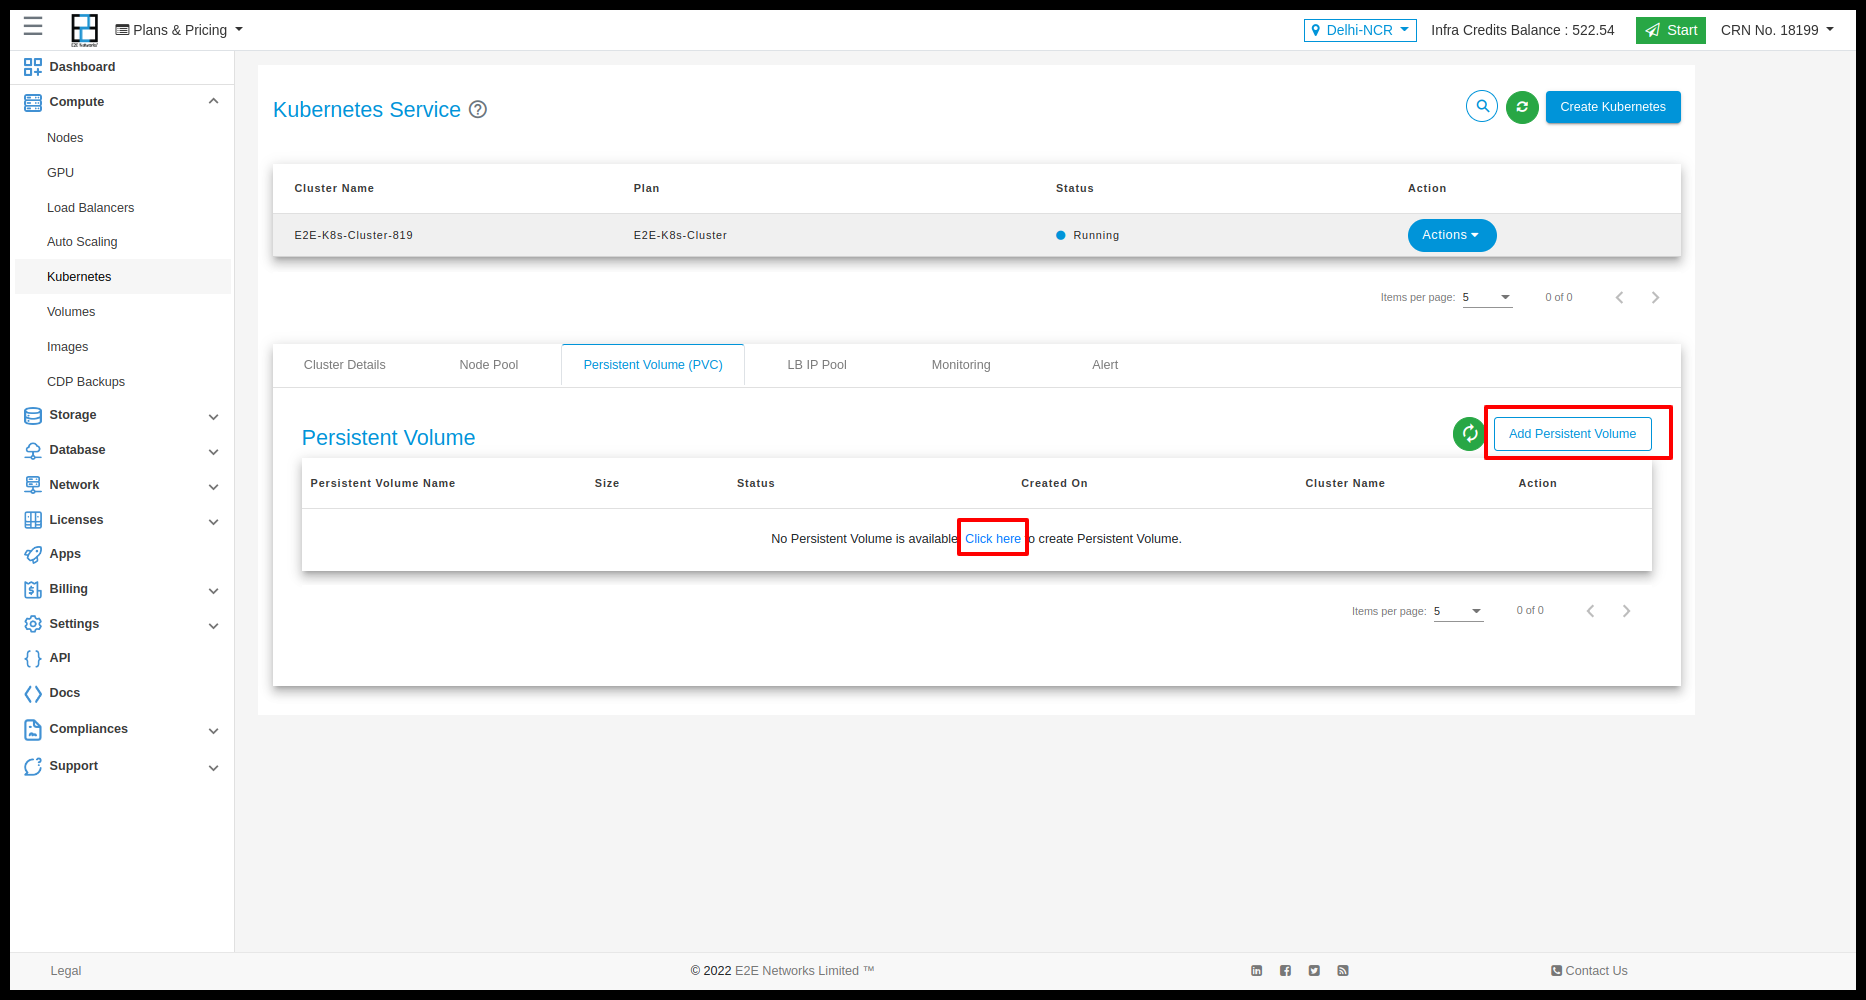This screenshot has height=1000, width=1866.
Task: Expand the Network section chevron
Action: (x=213, y=486)
